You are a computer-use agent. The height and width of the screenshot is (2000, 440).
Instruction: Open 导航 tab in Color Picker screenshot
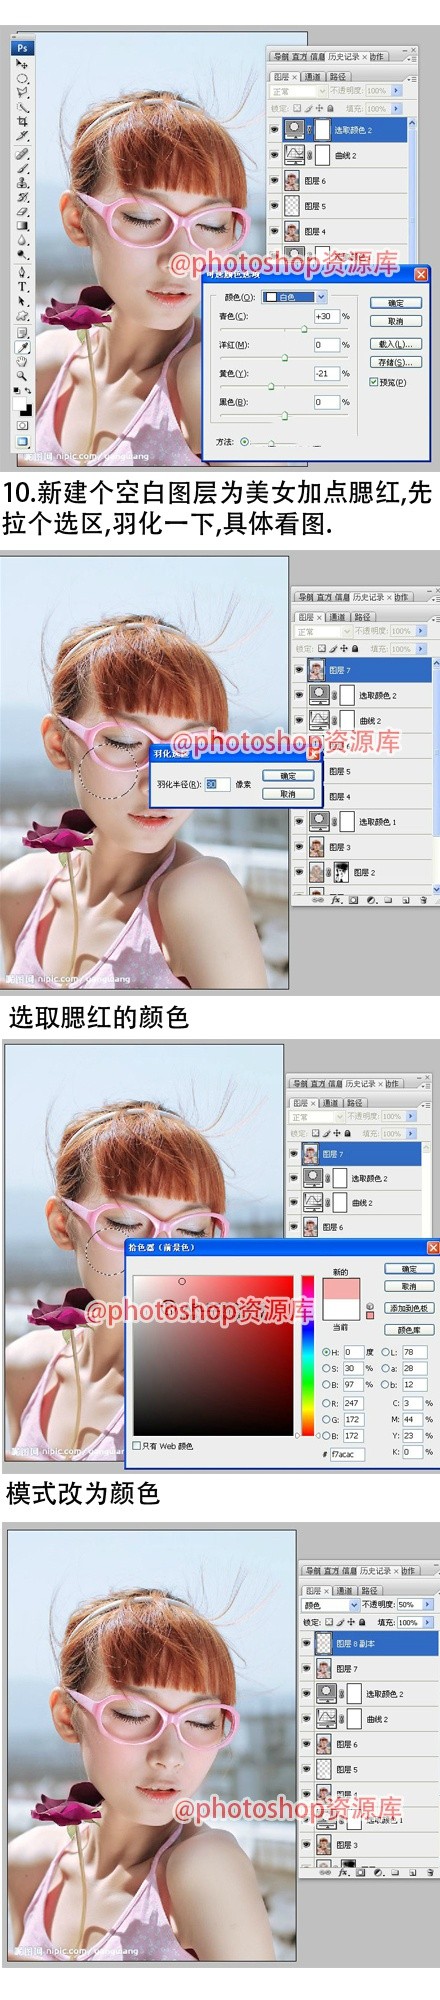[x=298, y=1083]
